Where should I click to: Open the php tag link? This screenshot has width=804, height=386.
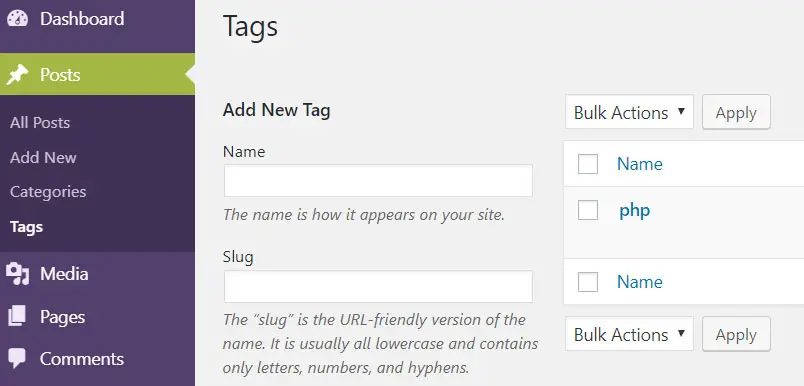(x=635, y=211)
